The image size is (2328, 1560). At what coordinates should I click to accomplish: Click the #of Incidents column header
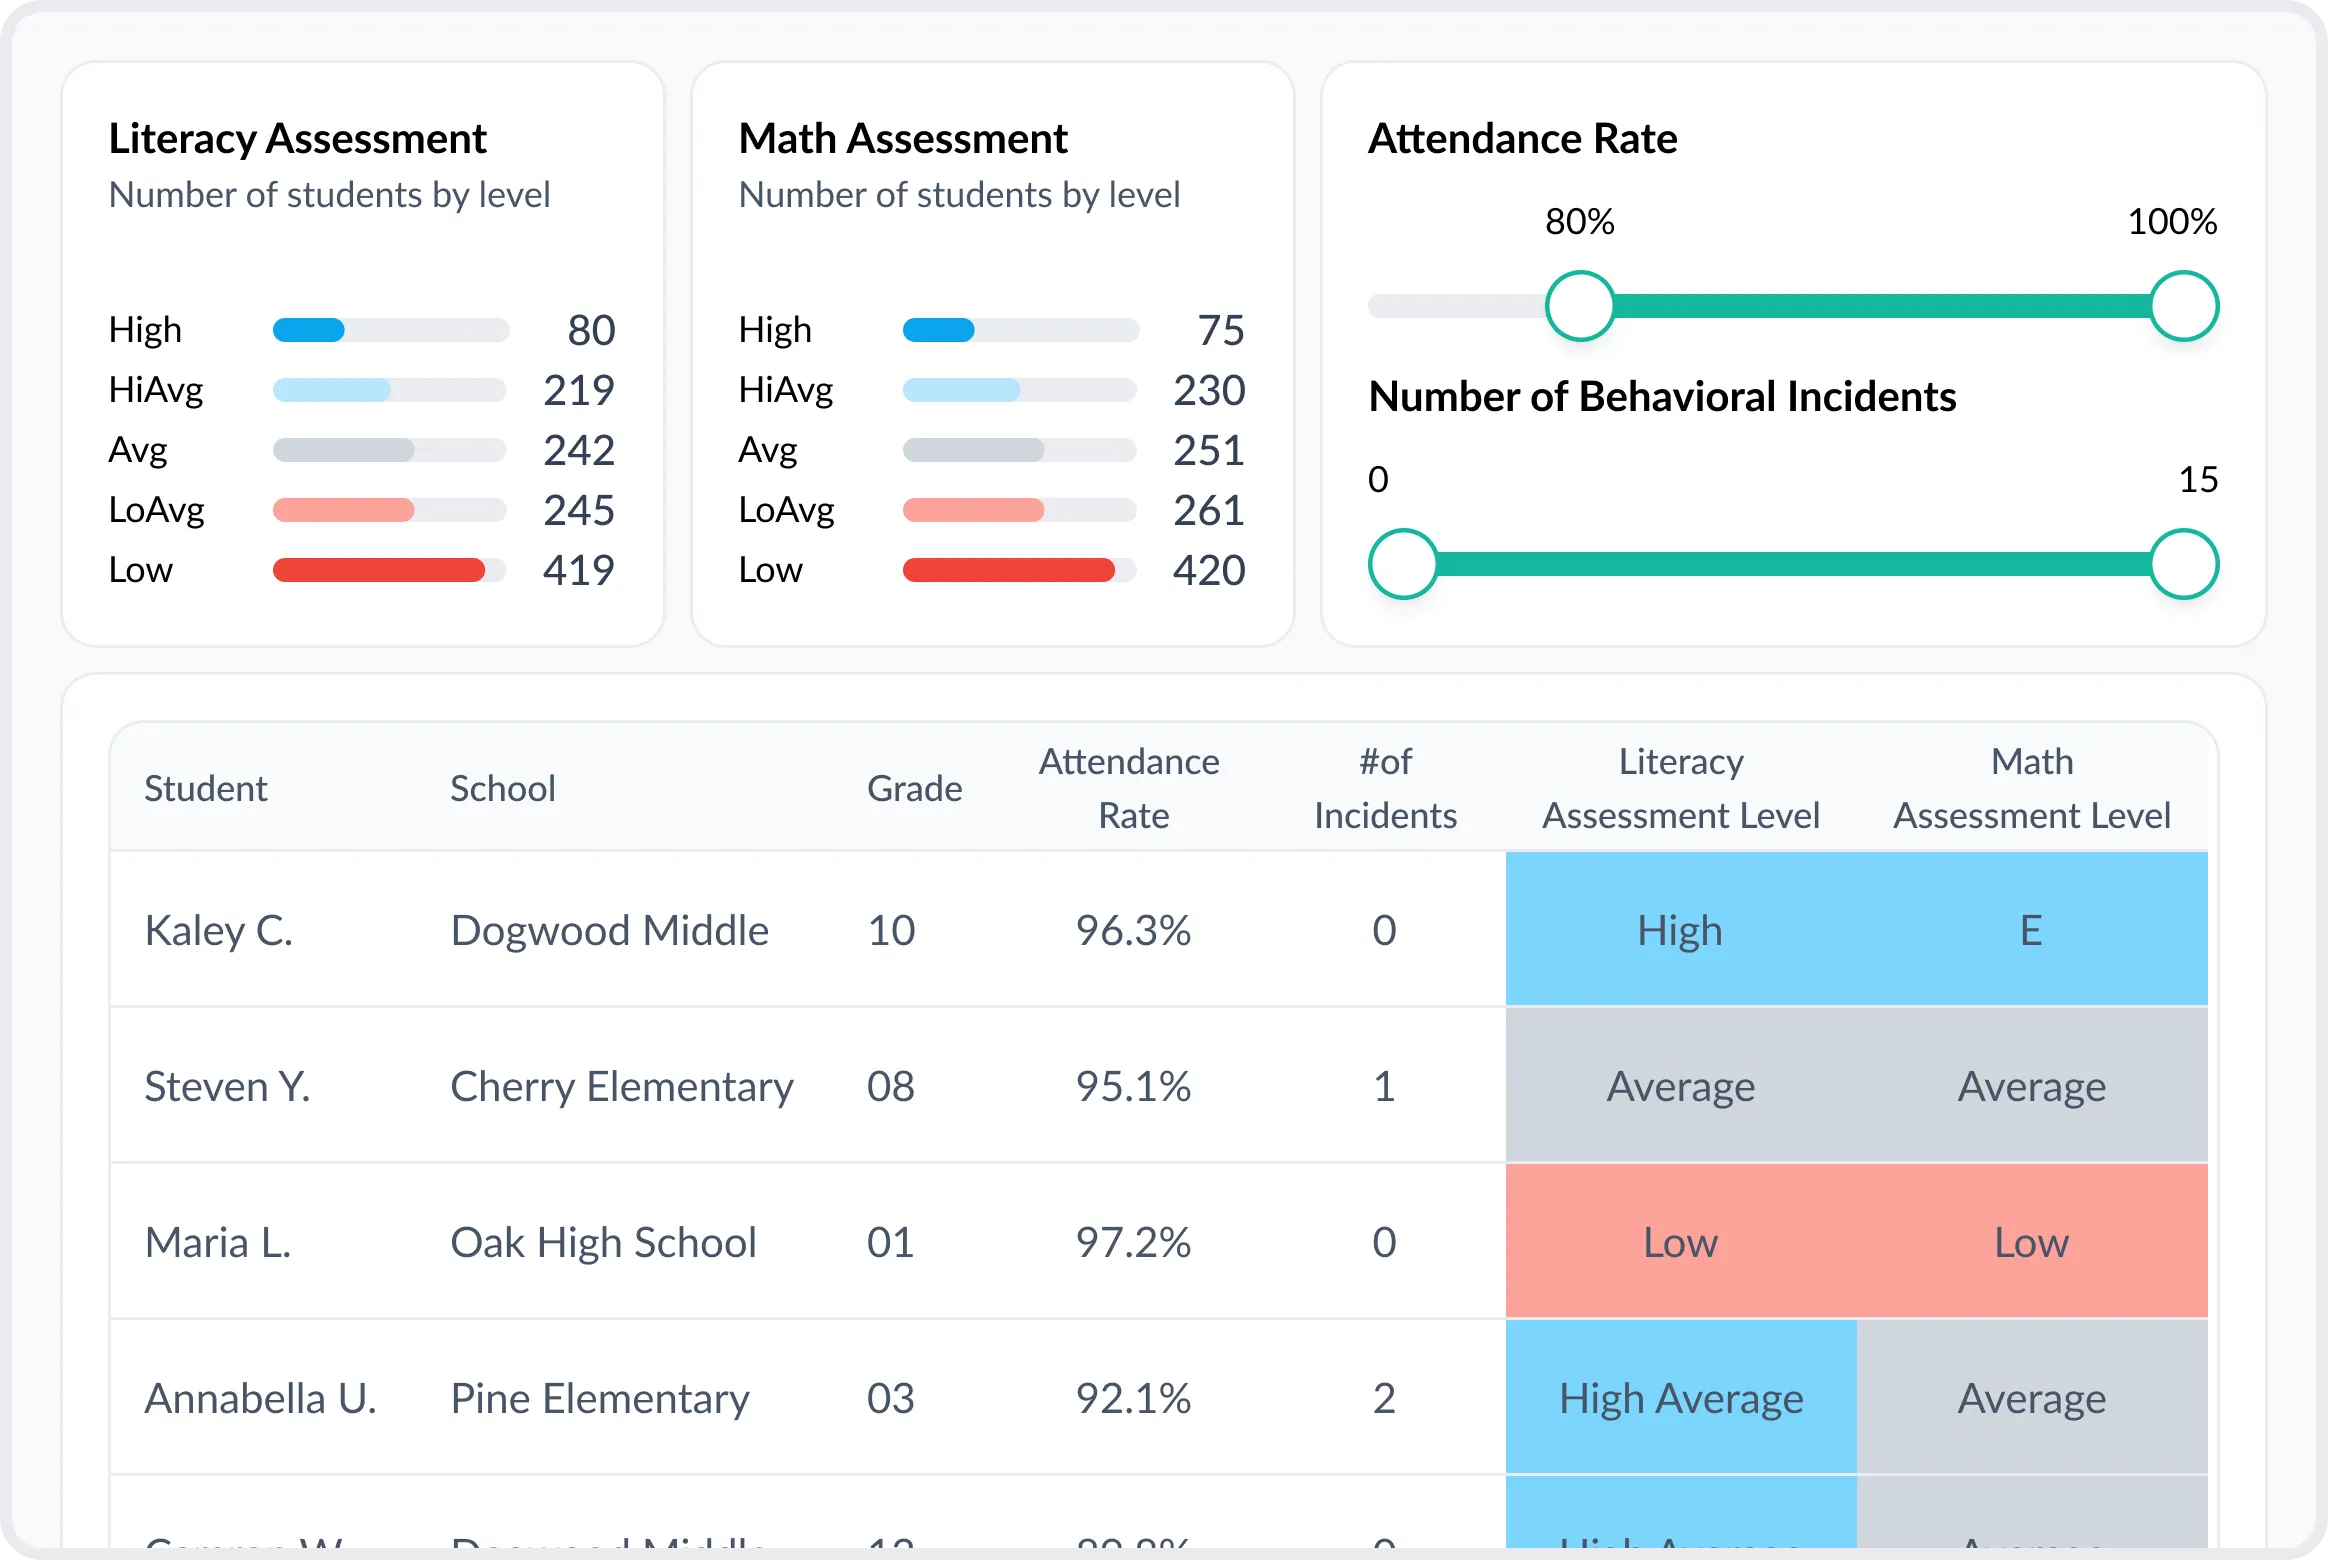(1385, 789)
